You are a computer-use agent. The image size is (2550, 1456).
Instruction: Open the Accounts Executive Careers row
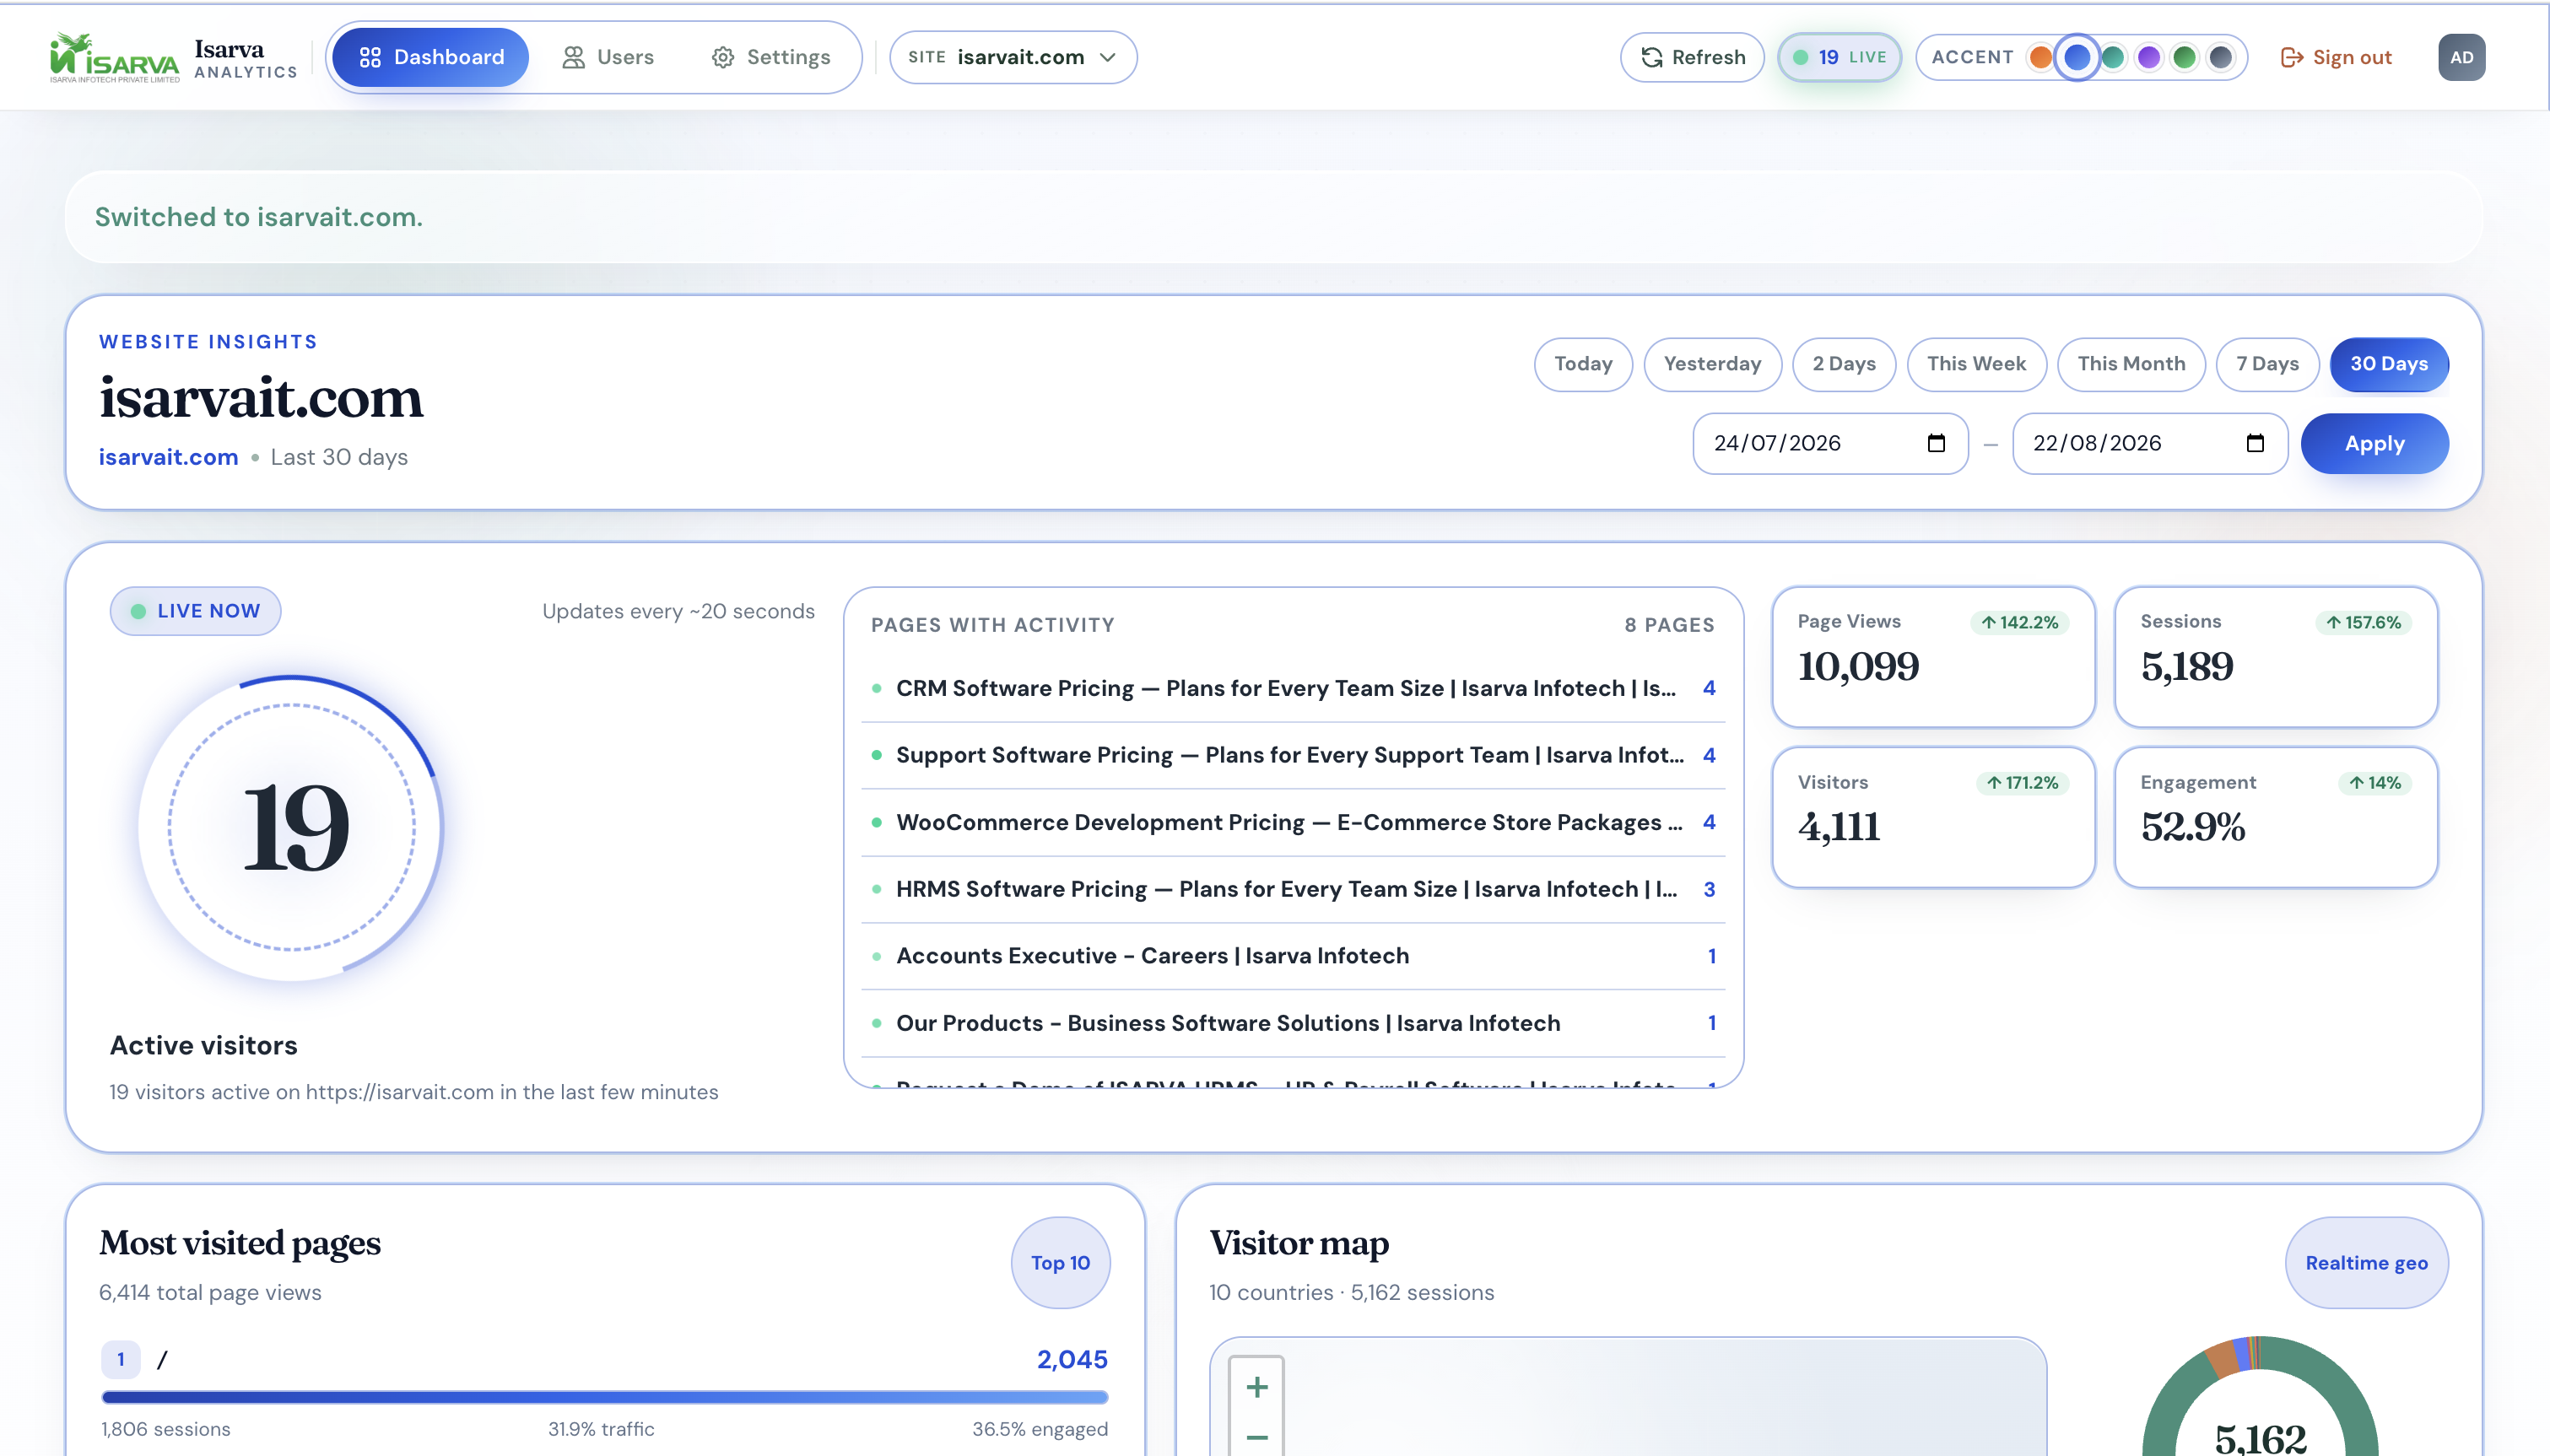click(1293, 956)
